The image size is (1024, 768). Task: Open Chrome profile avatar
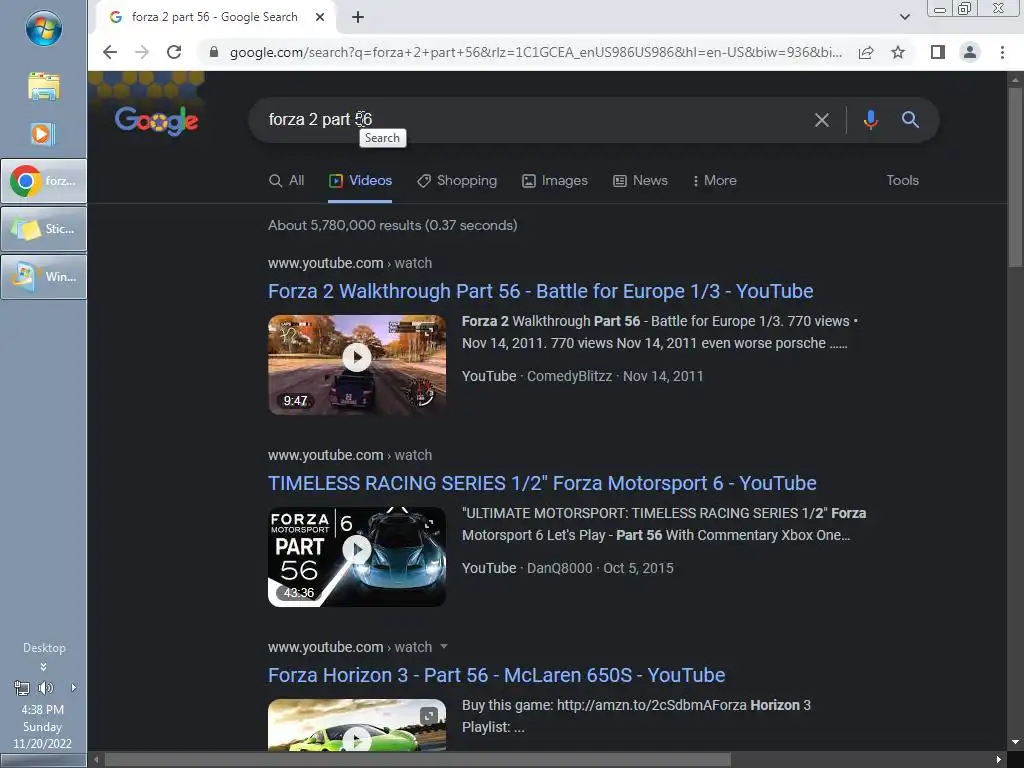point(970,52)
